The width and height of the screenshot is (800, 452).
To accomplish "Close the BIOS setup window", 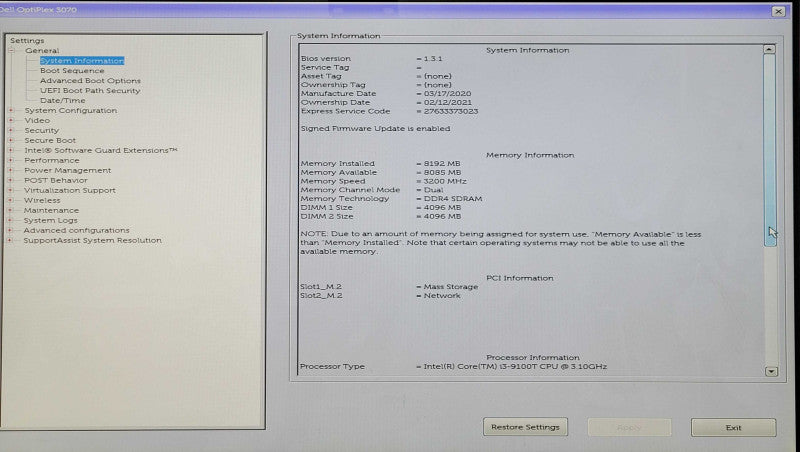I will coord(778,11).
